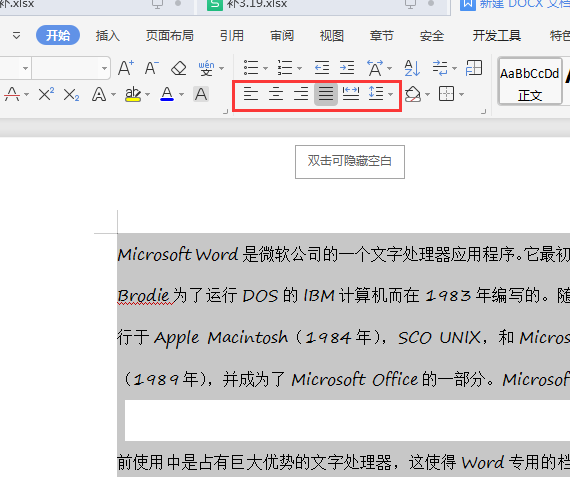Open the 视图 ribbon tab
The image size is (570, 477).
pos(332,36)
